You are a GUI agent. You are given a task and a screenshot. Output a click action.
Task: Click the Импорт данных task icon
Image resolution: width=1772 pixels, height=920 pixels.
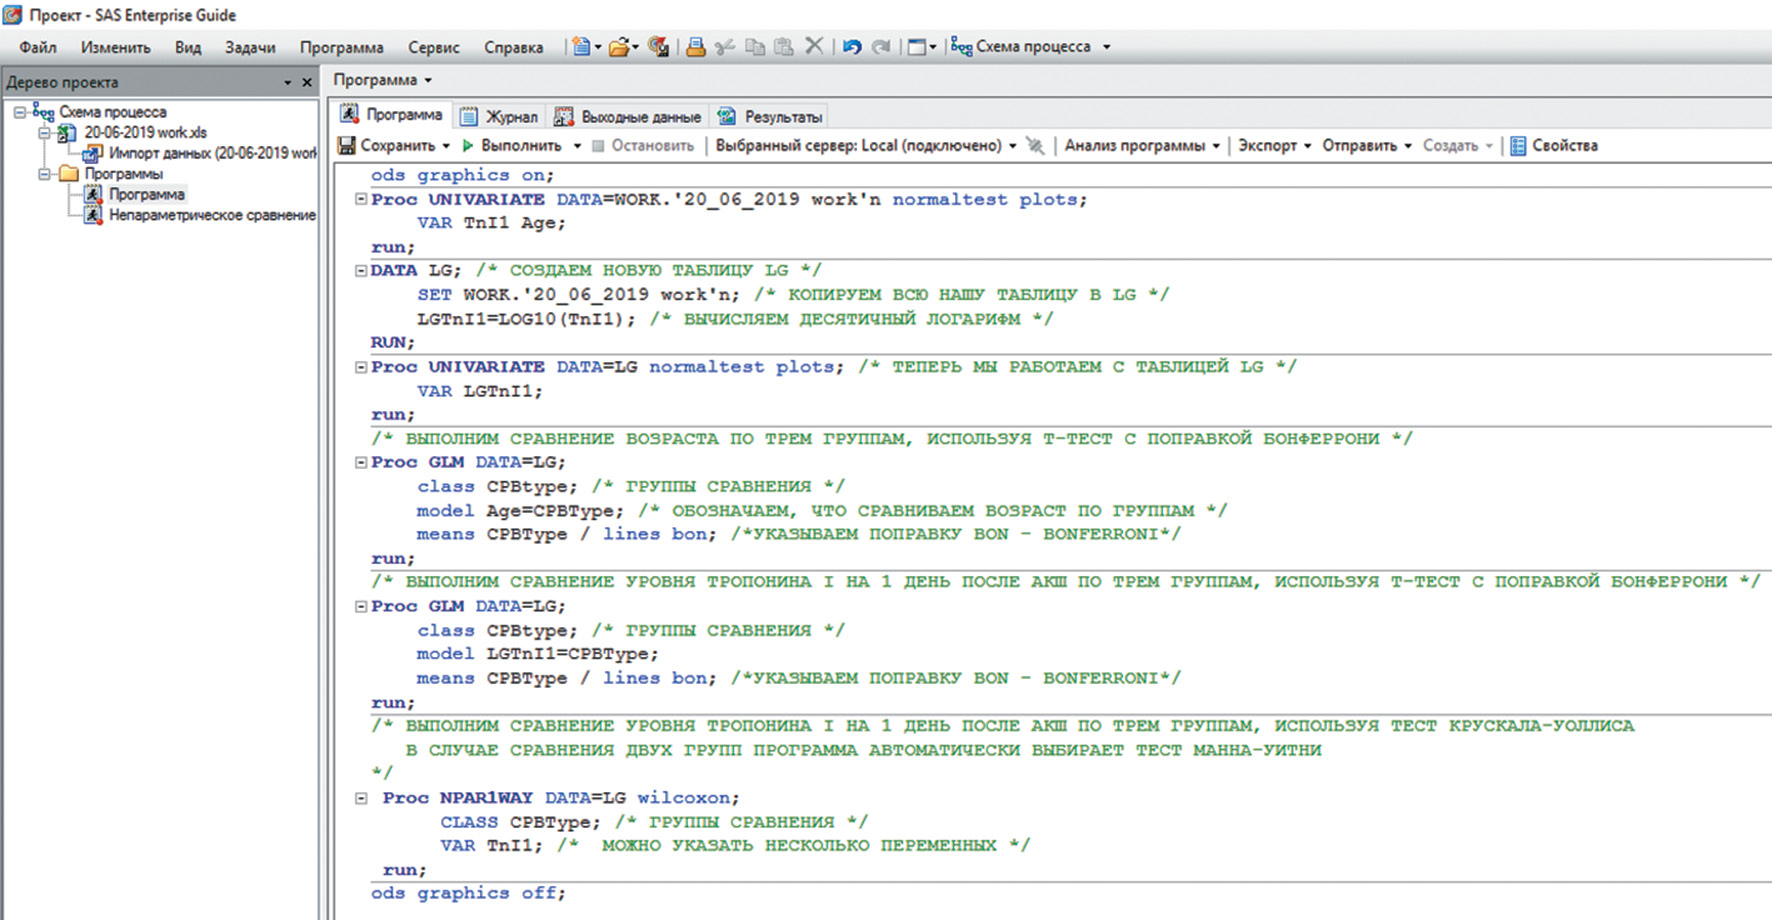[x=92, y=153]
